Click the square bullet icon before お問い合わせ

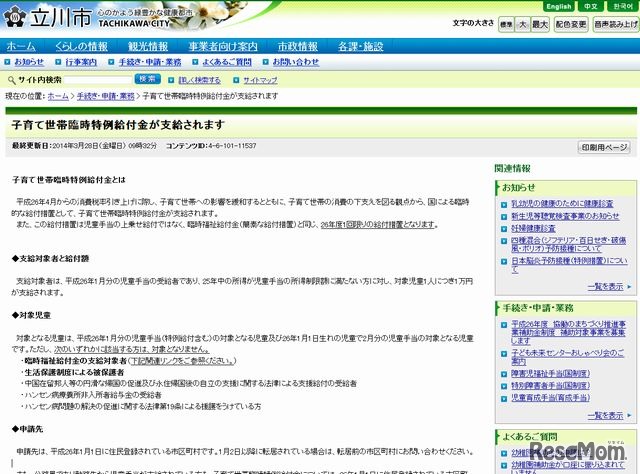pos(266,62)
